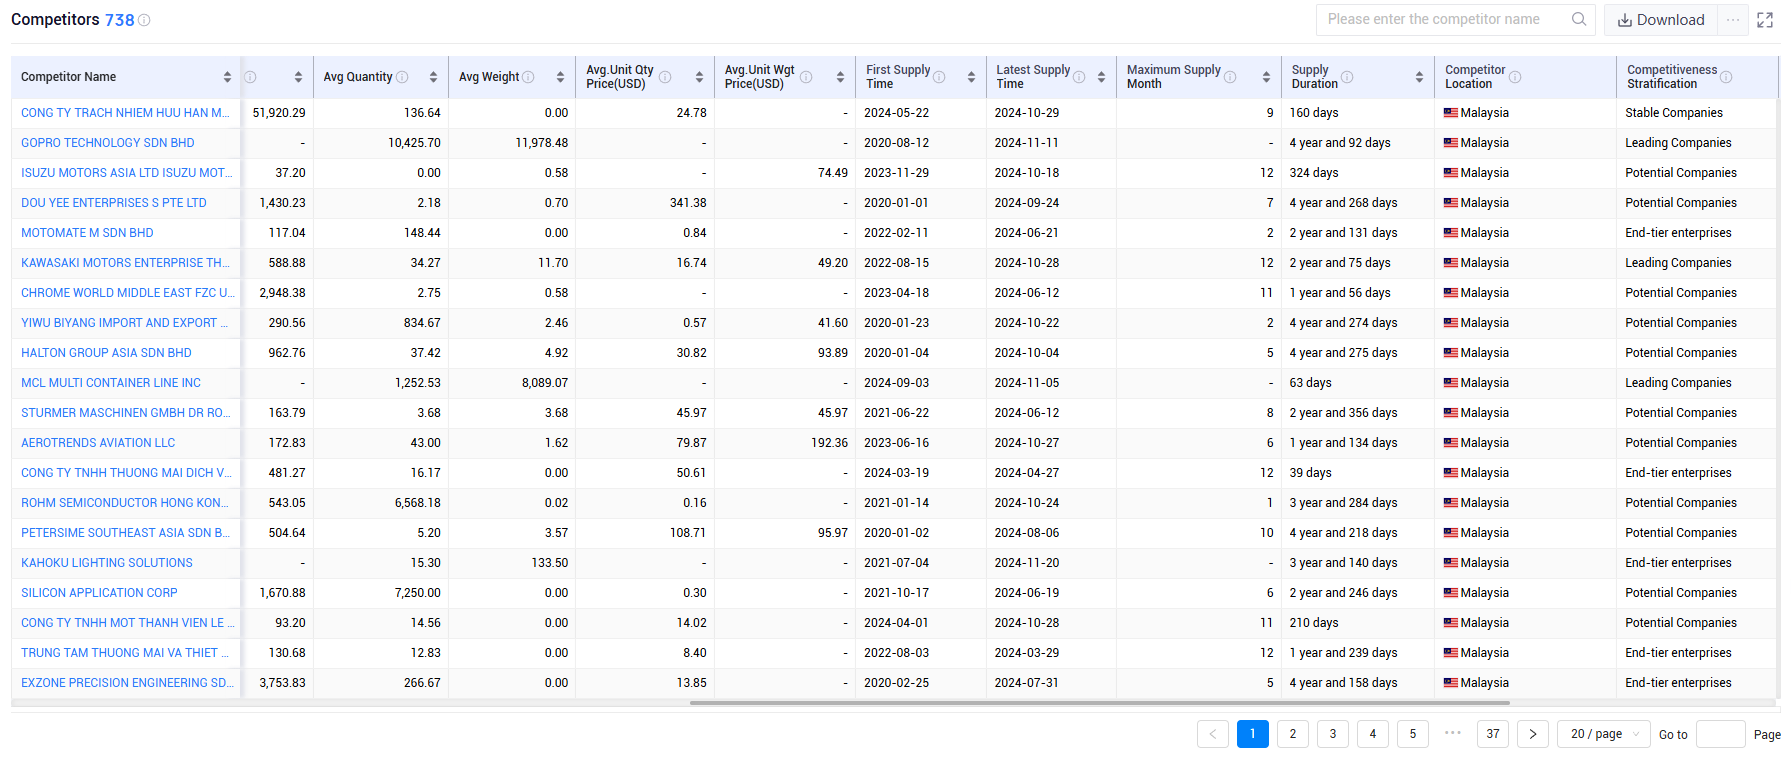Open ISUZU MOTORS ASIA LTD link
Screen dimensions: 1791x762
point(127,173)
